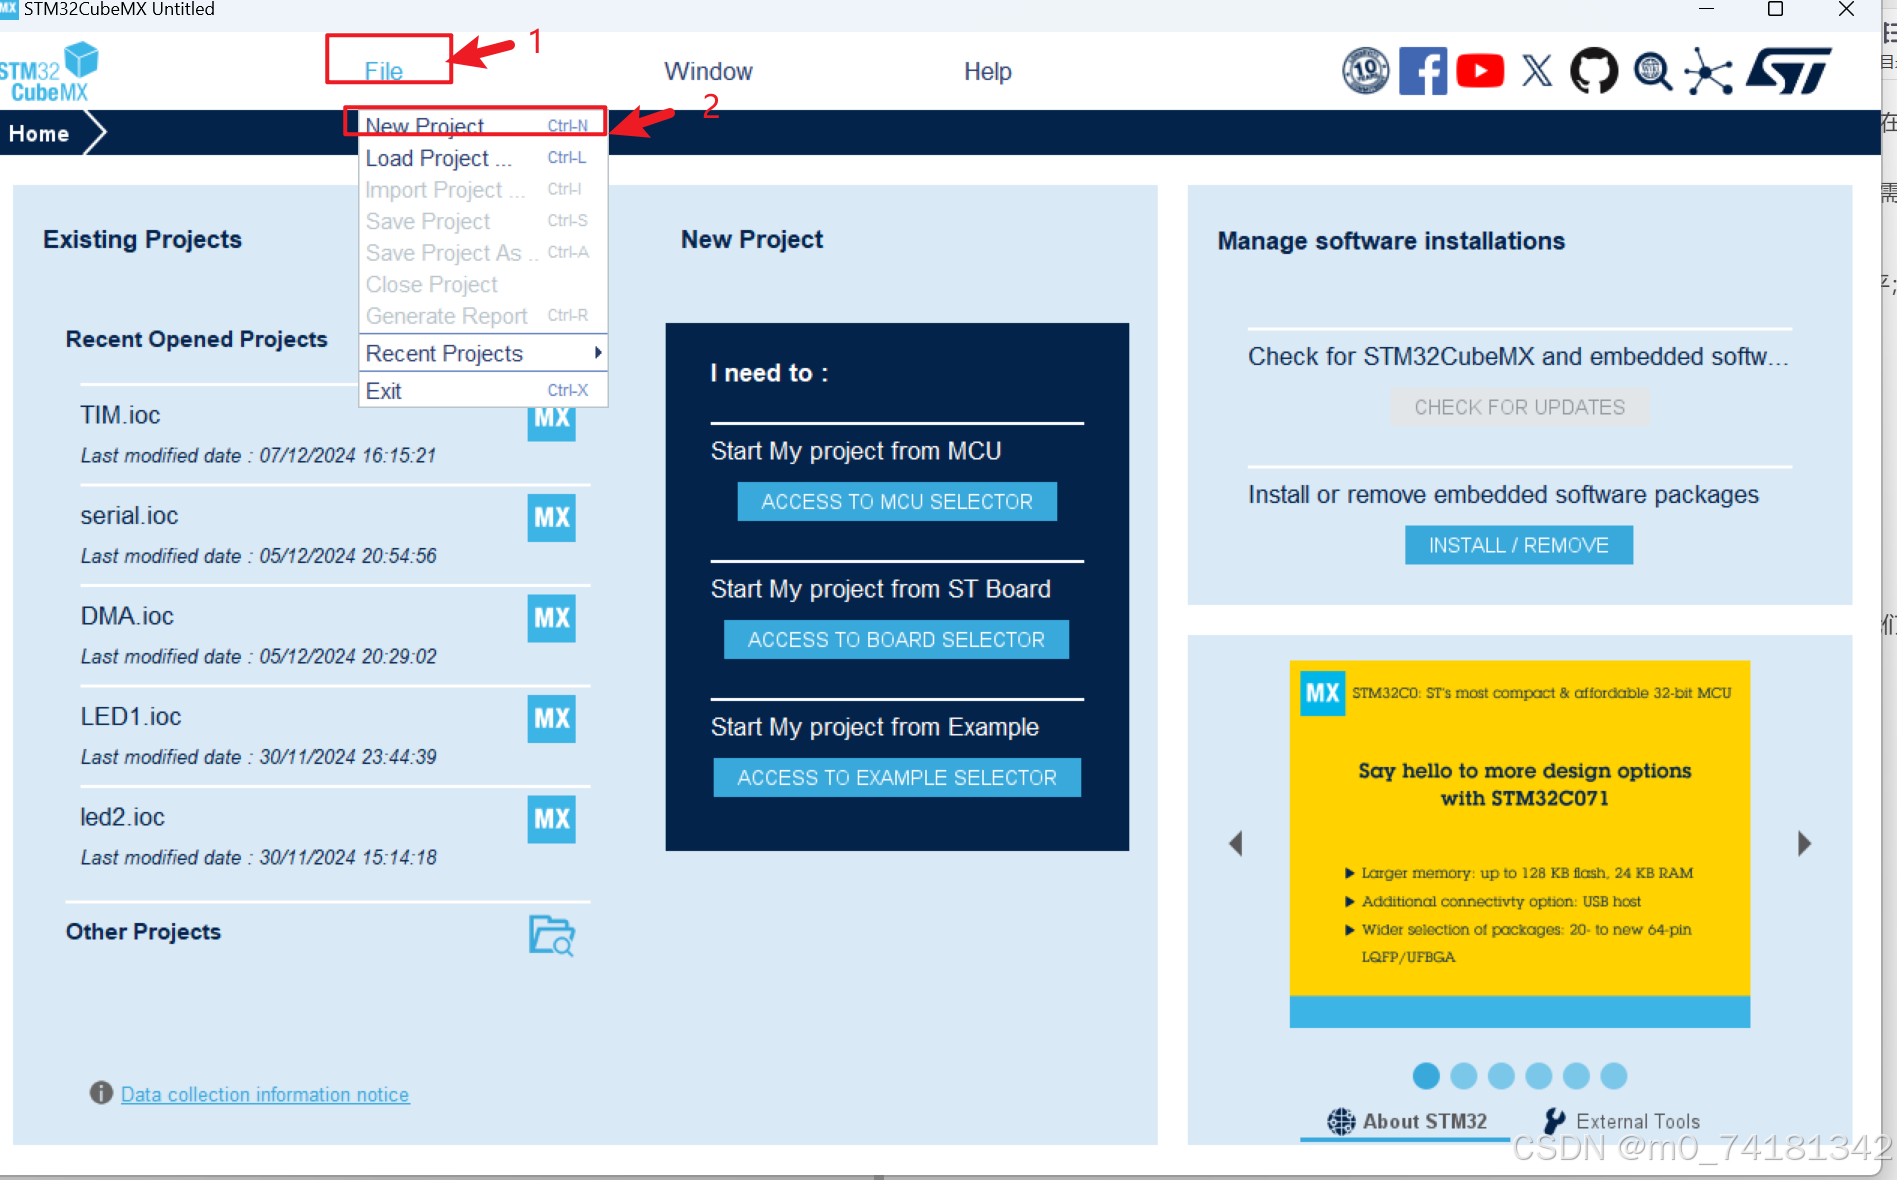Select the sixth carousel dot
1897x1180 pixels.
(1614, 1076)
